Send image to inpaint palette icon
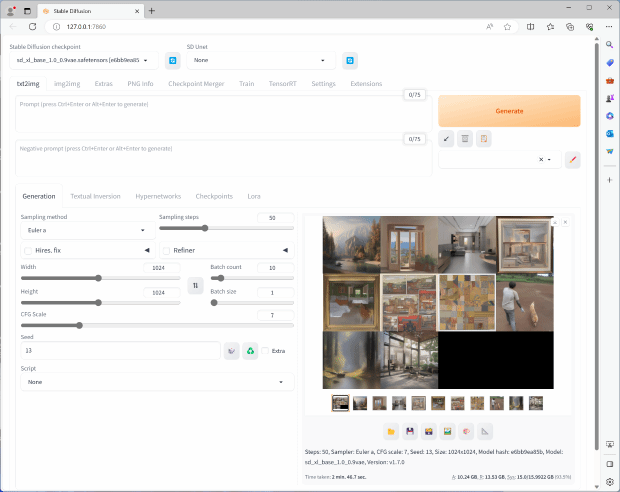Screen dimensions: 620x492 pos(466,431)
